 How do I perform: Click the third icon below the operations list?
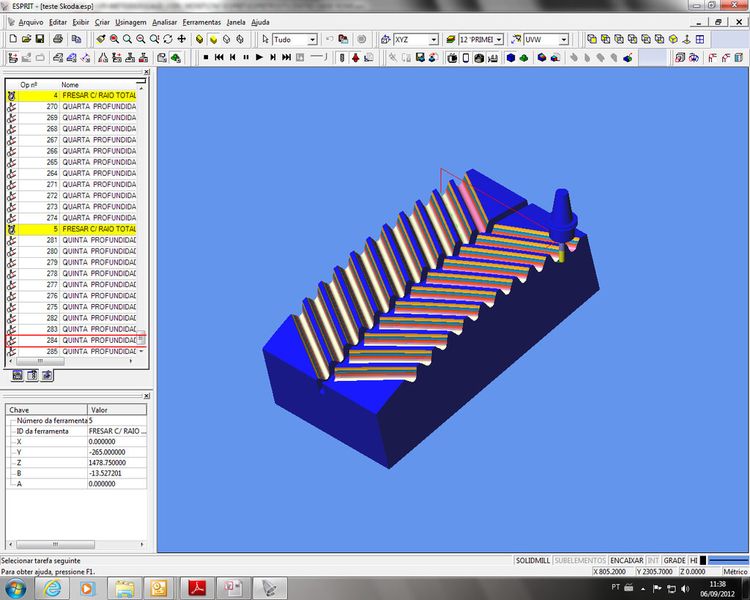[47, 375]
